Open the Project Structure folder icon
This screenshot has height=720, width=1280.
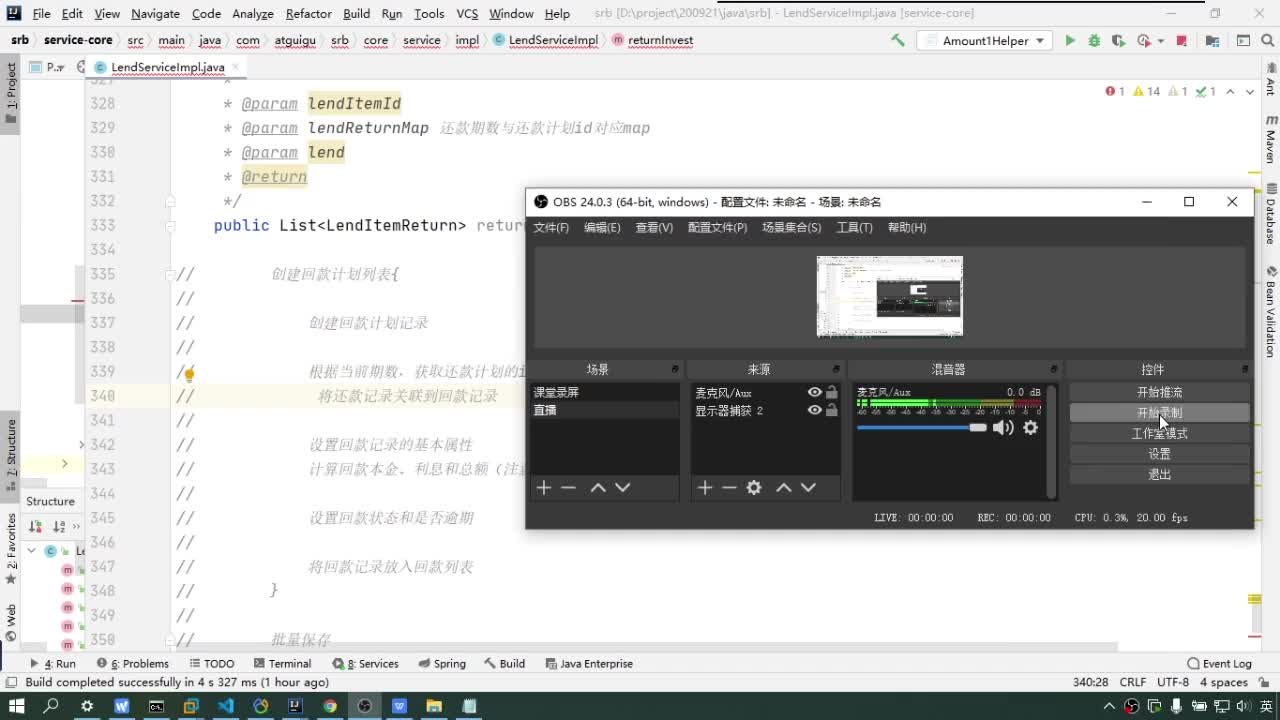[1212, 41]
